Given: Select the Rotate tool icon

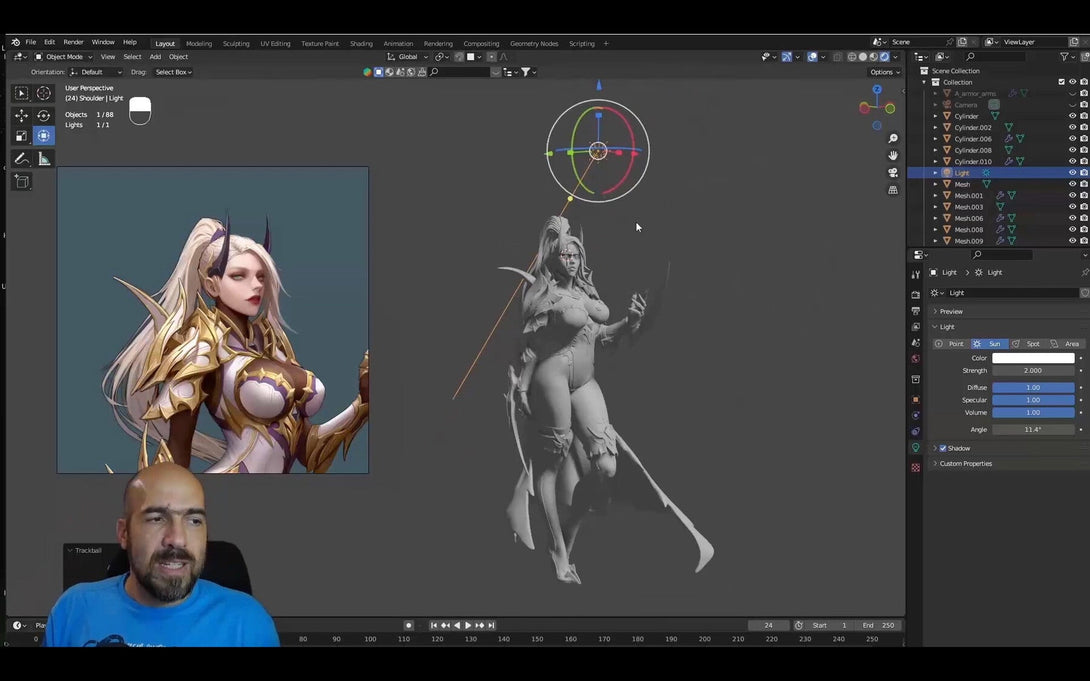Looking at the screenshot, I should click(x=44, y=115).
